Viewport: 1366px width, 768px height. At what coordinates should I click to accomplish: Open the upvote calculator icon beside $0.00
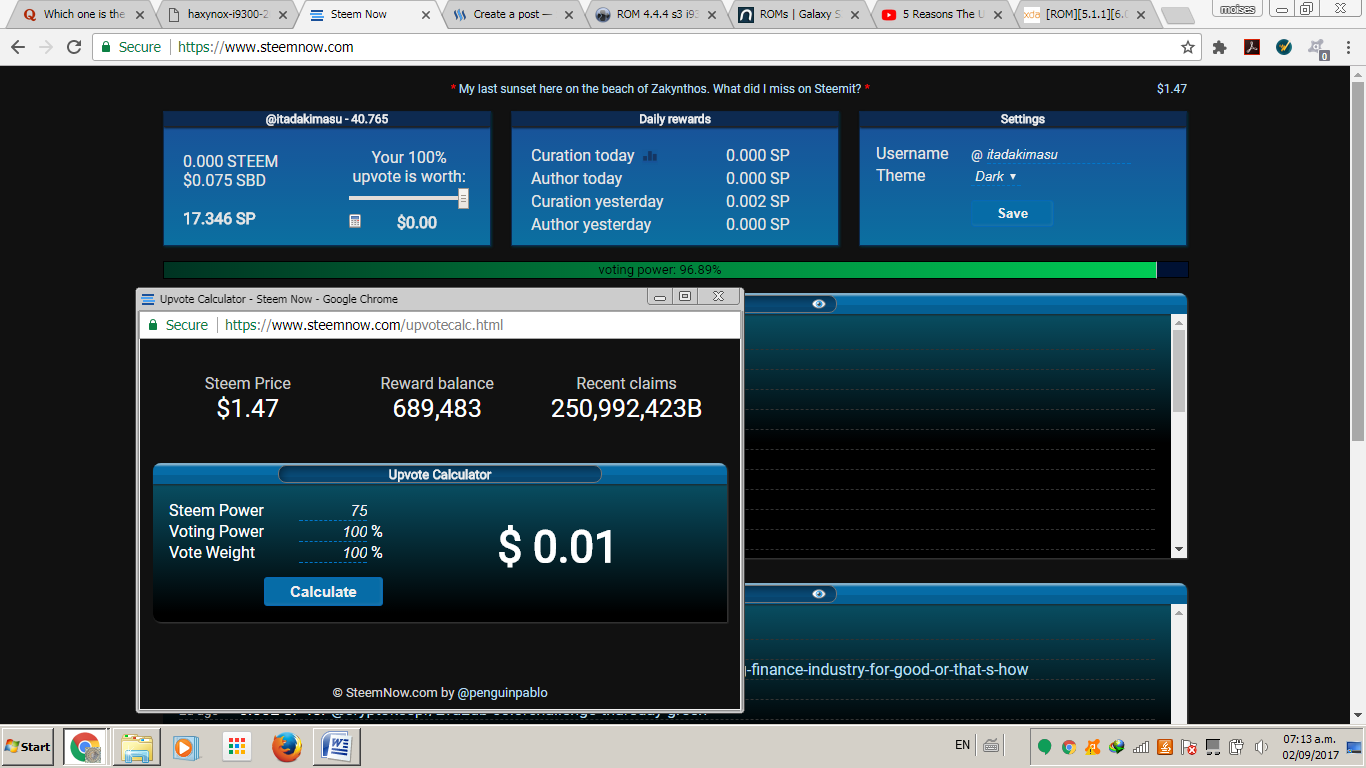pyautogui.click(x=355, y=221)
